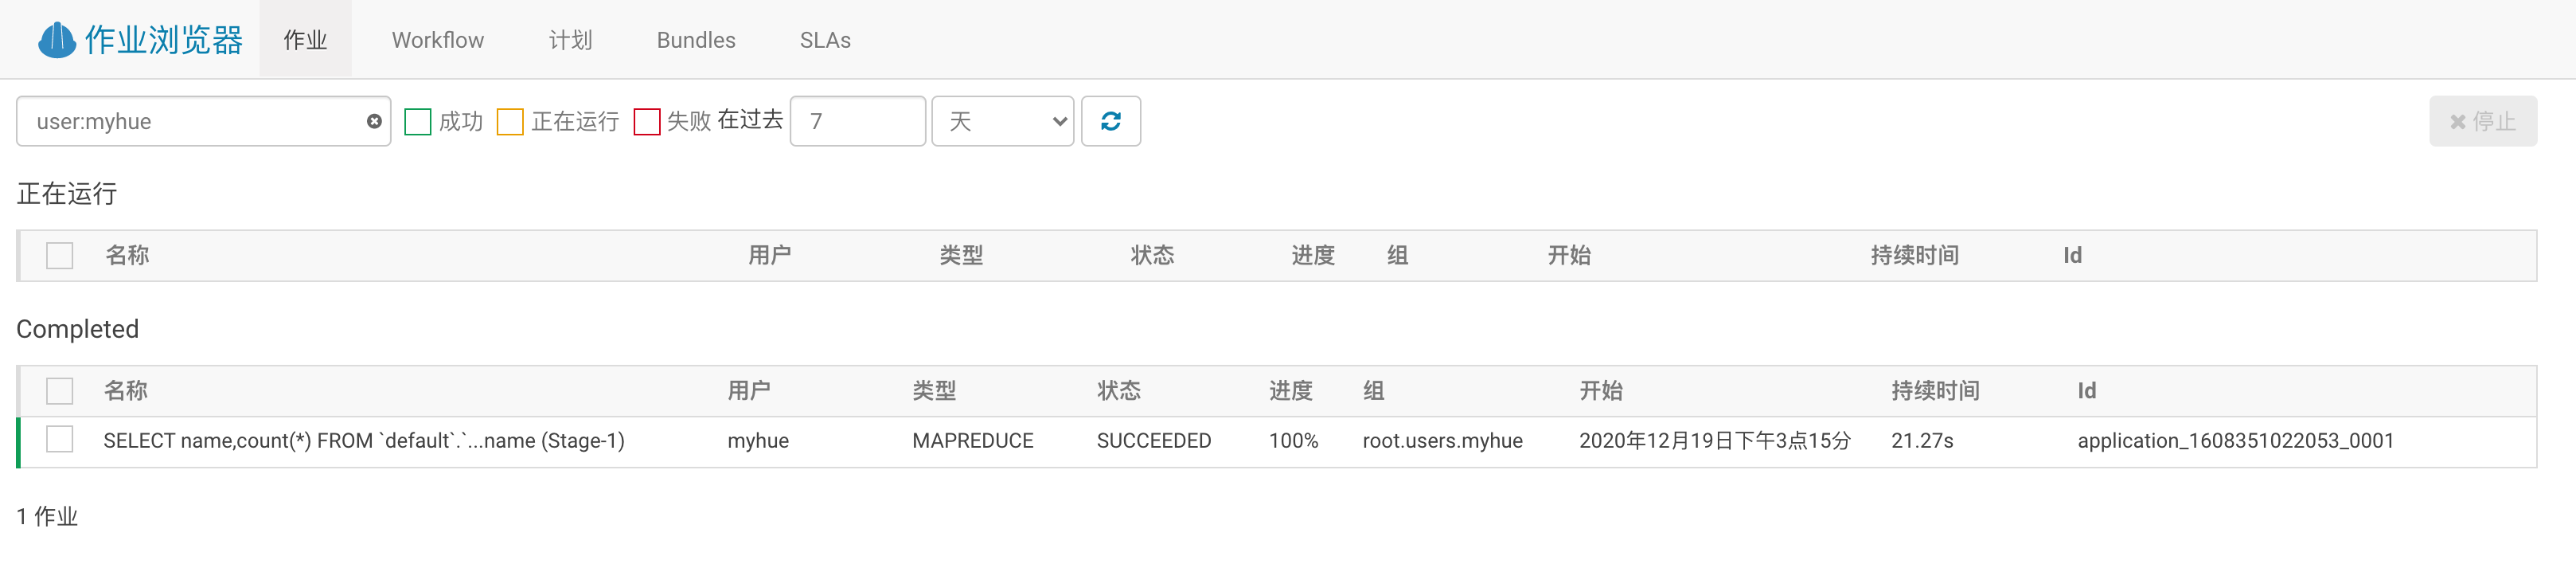Go to the Bundles tab
This screenshot has width=2576, height=564.
tap(695, 40)
